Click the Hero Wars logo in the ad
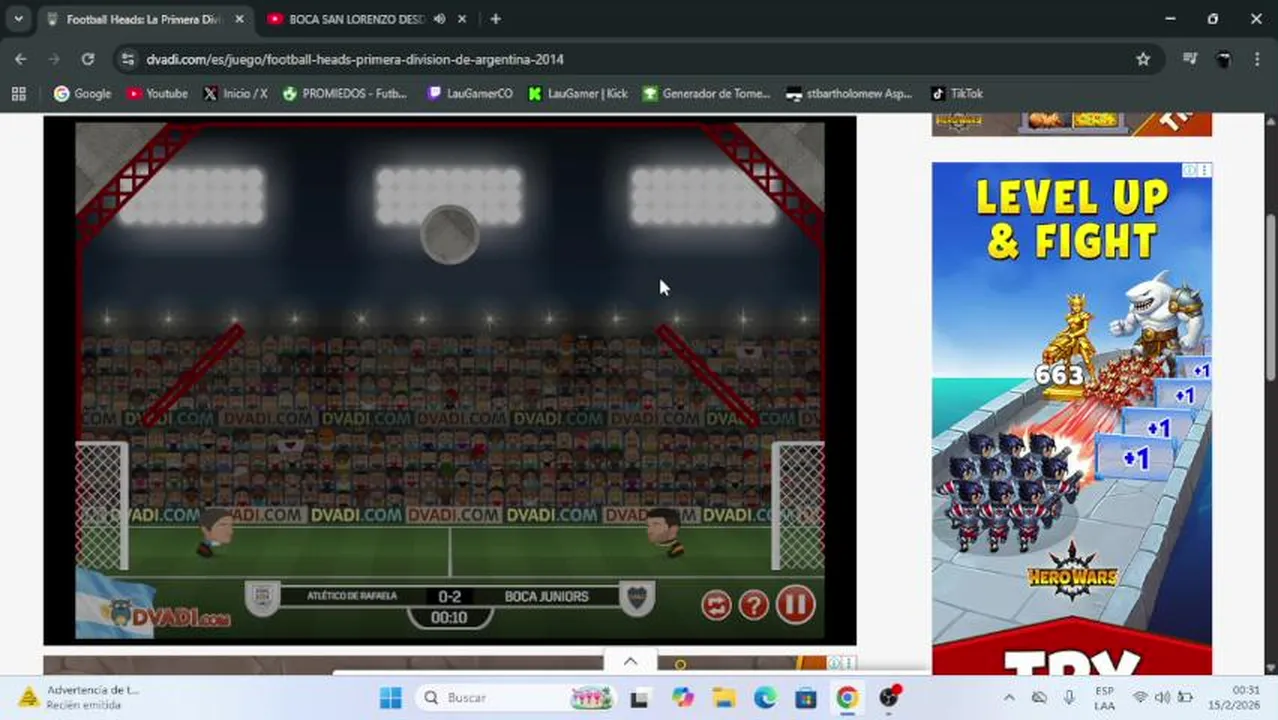 click(1071, 572)
